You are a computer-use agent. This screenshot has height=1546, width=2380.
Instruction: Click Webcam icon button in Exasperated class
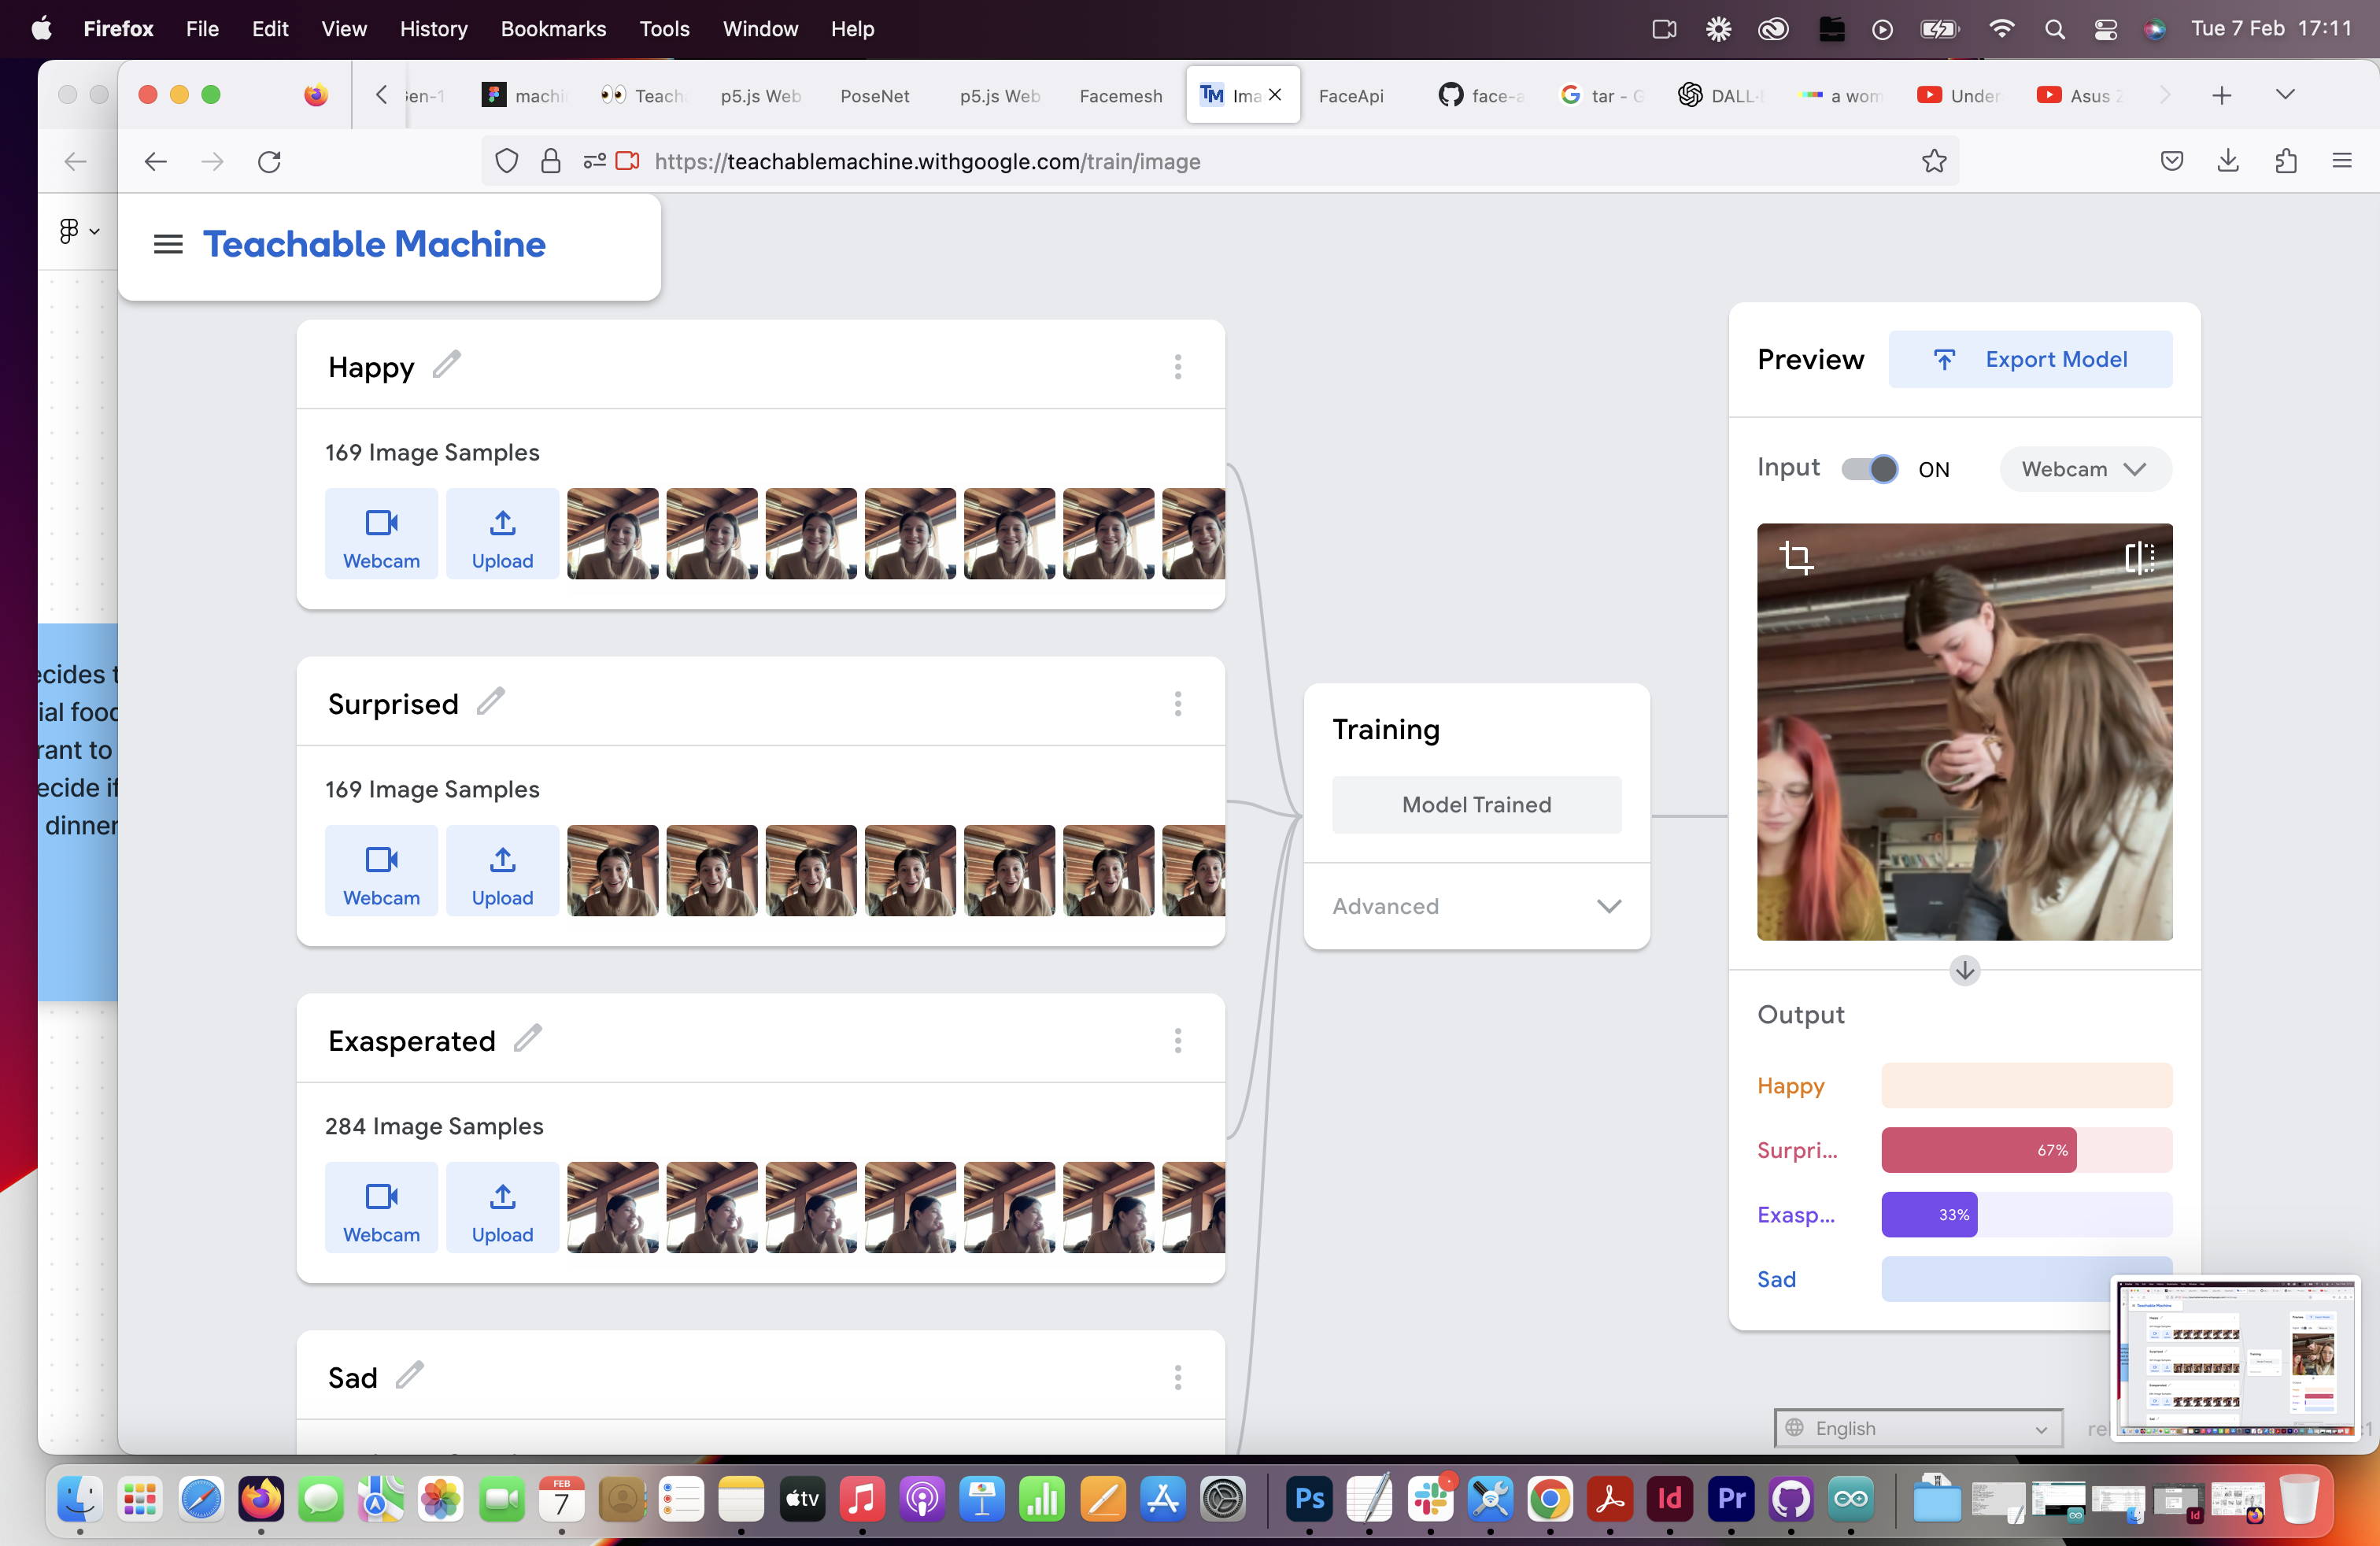(381, 1207)
